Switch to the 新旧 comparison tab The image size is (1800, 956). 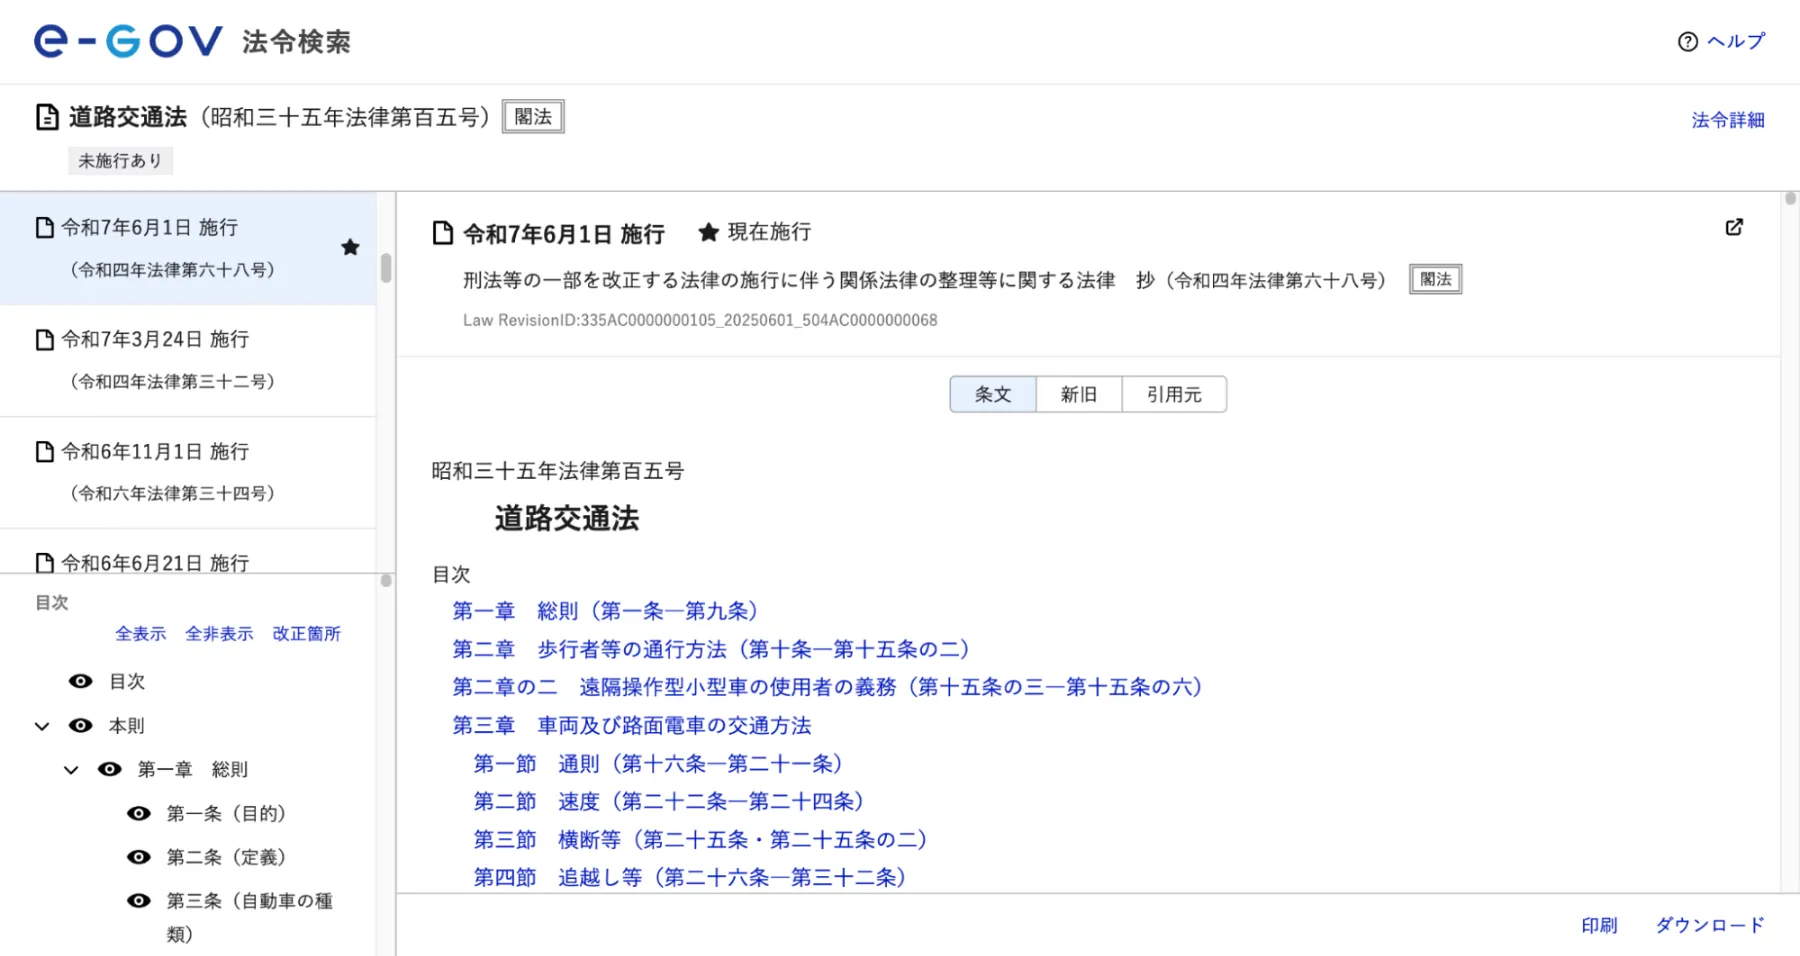tap(1079, 394)
